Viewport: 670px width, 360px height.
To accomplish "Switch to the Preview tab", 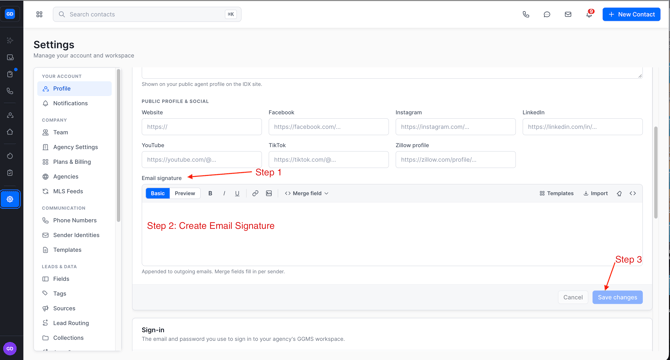I will pos(185,193).
